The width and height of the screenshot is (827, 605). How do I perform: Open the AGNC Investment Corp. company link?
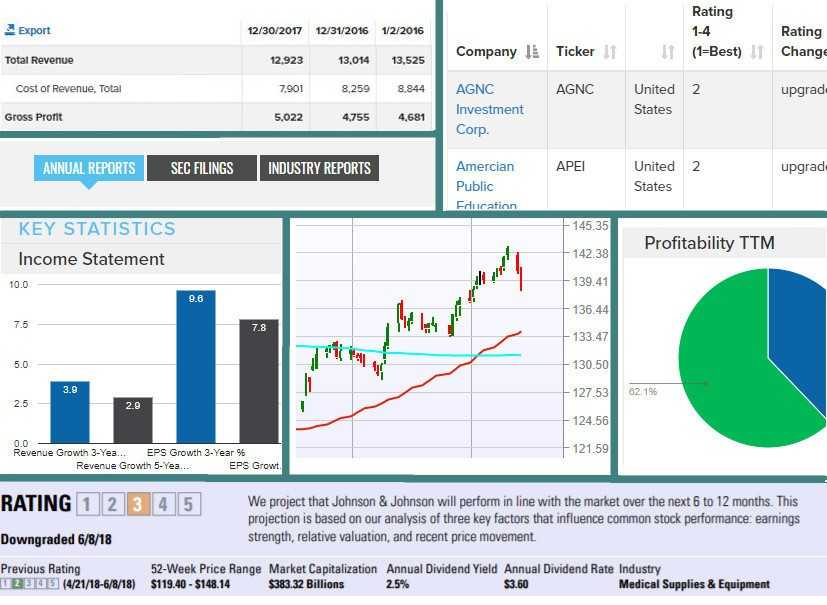click(489, 109)
